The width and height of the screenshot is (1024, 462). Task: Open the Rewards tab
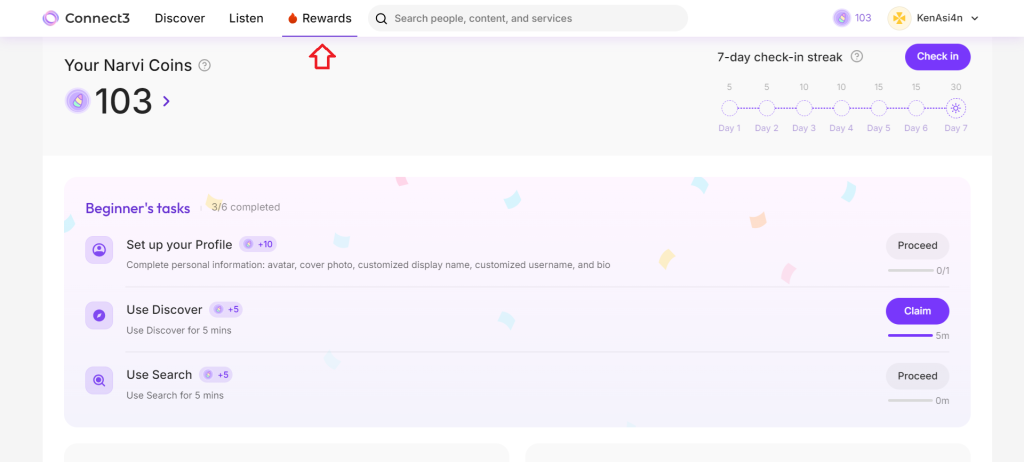point(320,18)
